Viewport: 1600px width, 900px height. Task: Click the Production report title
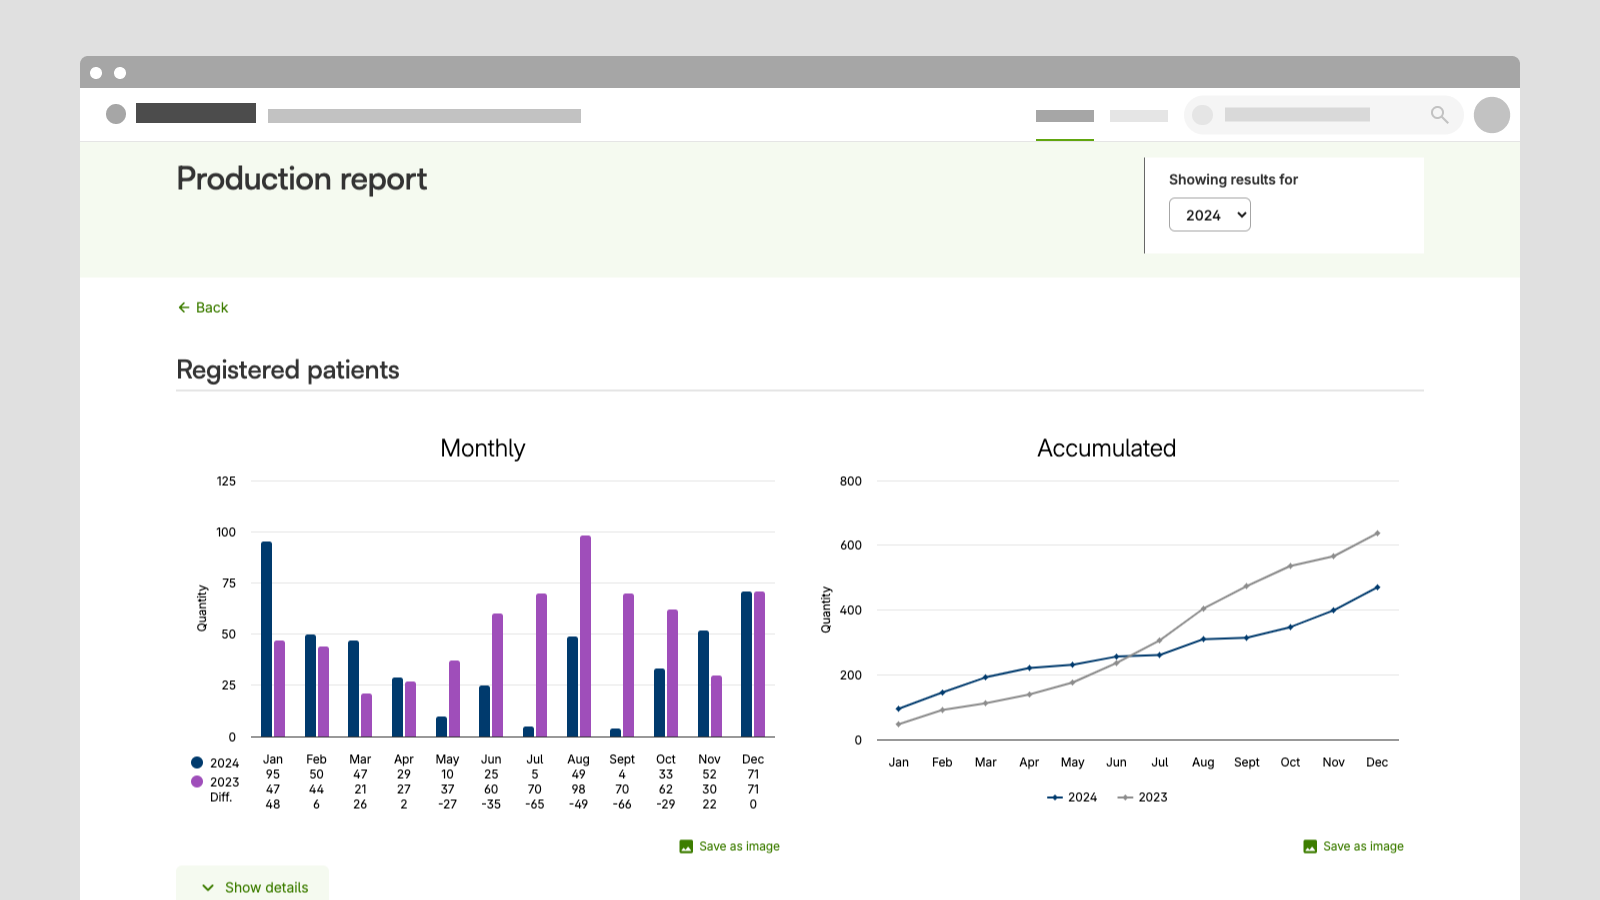[302, 179]
